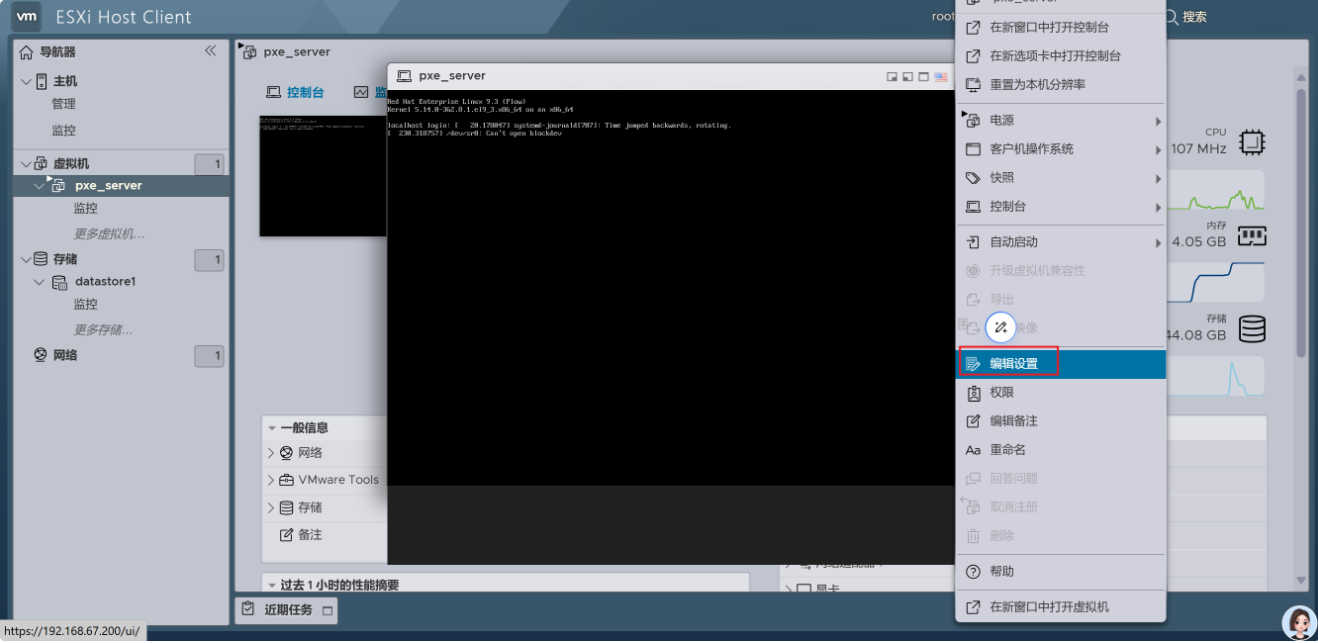
Task: Click the 更多虚拟机... link
Action: pyautogui.click(x=109, y=234)
